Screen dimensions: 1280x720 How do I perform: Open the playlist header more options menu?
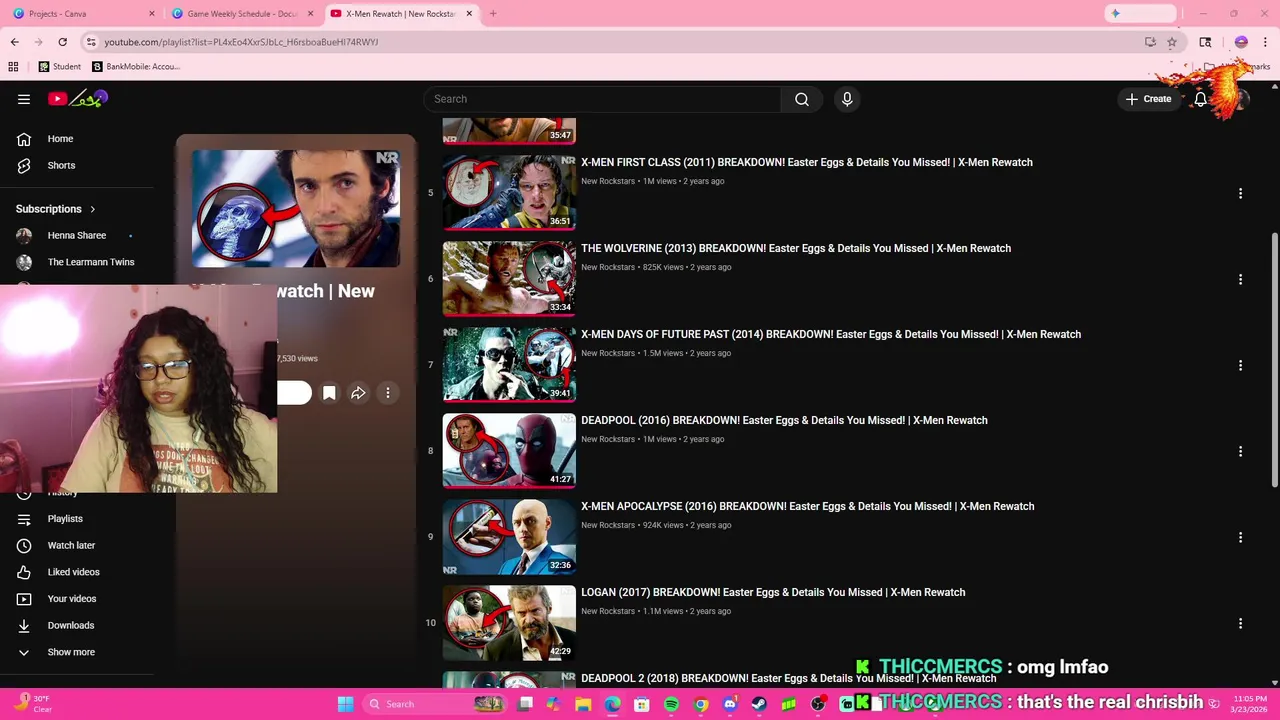point(388,393)
